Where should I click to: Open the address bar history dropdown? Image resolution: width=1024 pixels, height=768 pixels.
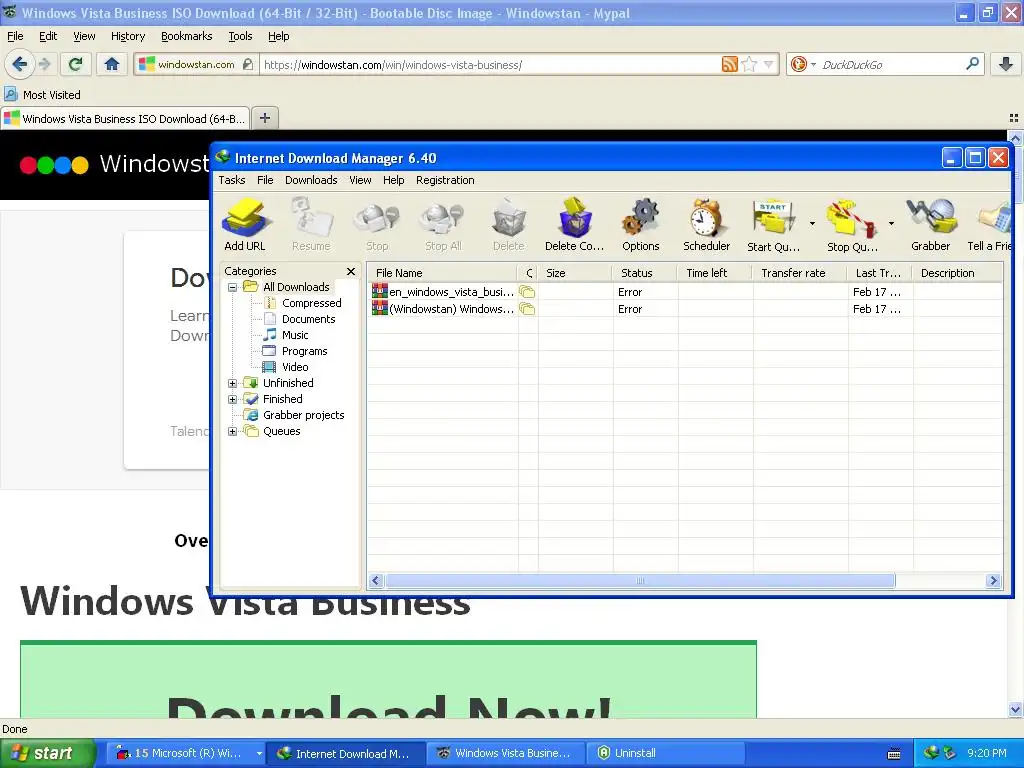769,64
